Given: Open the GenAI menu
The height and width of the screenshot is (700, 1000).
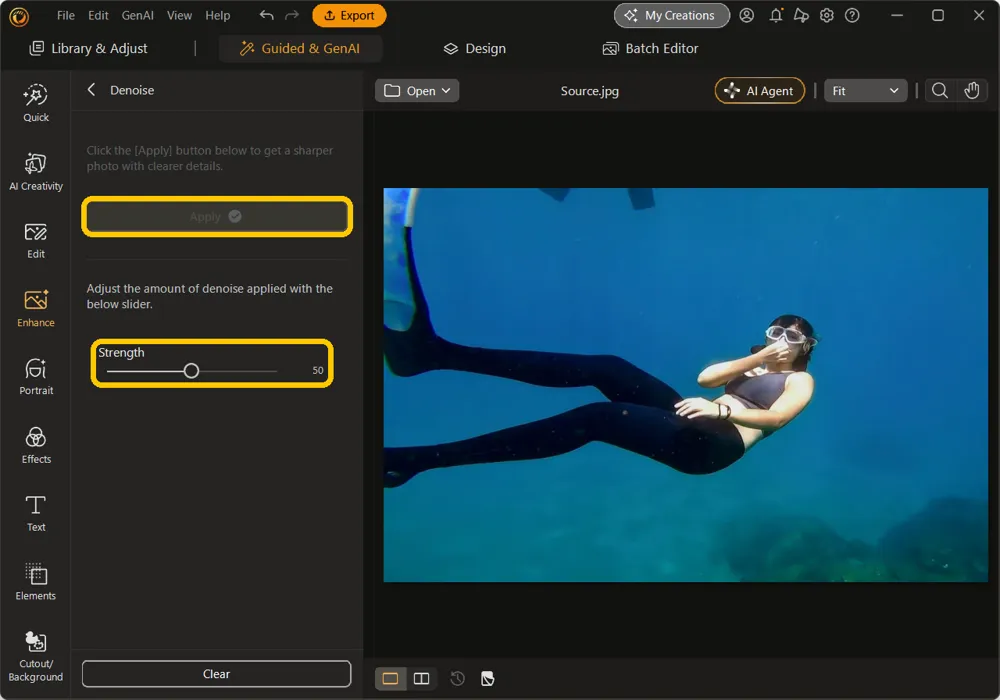Looking at the screenshot, I should point(138,15).
